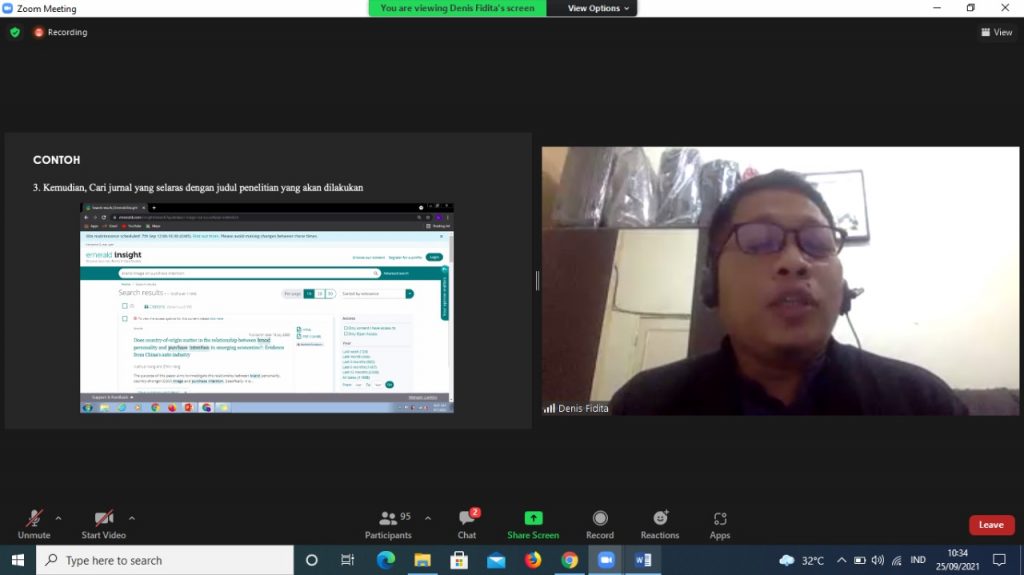Unmute the microphone
The width and height of the screenshot is (1024, 575).
[34, 523]
